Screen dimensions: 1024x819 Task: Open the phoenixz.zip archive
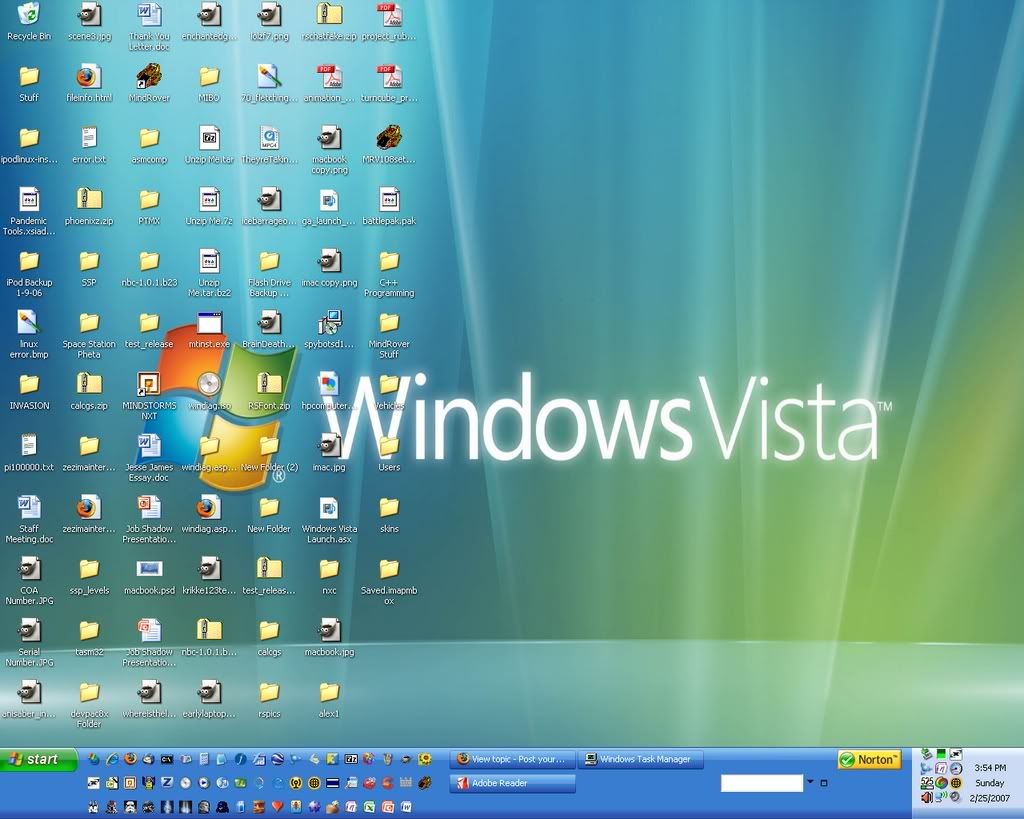point(89,206)
